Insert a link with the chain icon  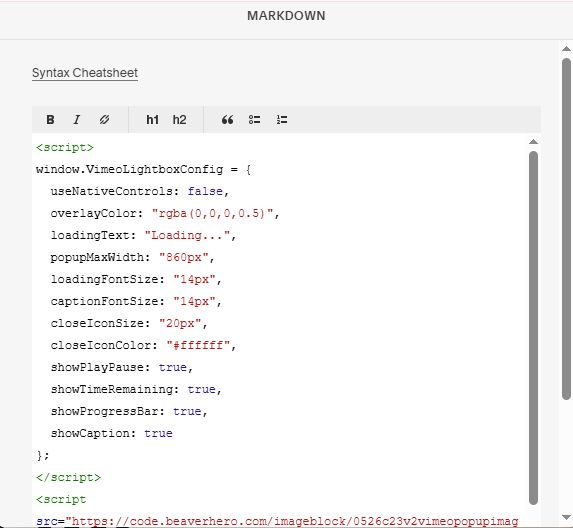(104, 119)
